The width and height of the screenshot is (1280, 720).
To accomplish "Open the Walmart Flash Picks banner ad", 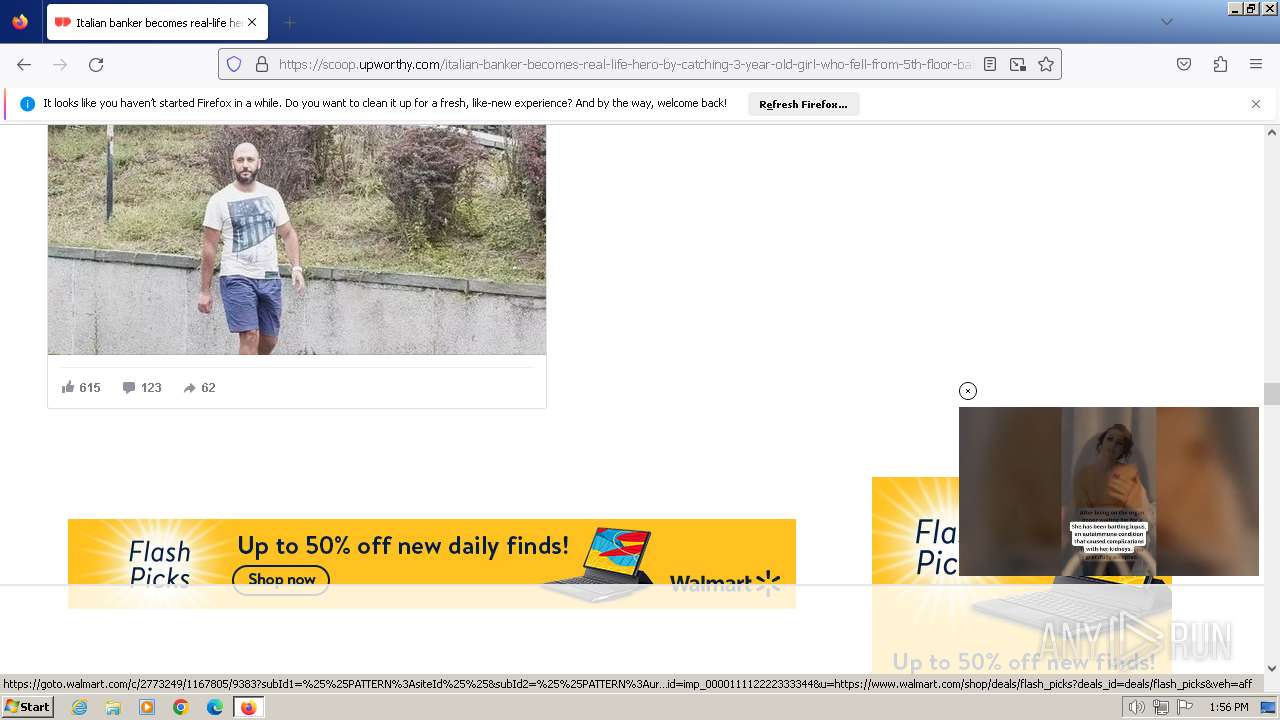I will coord(432,563).
